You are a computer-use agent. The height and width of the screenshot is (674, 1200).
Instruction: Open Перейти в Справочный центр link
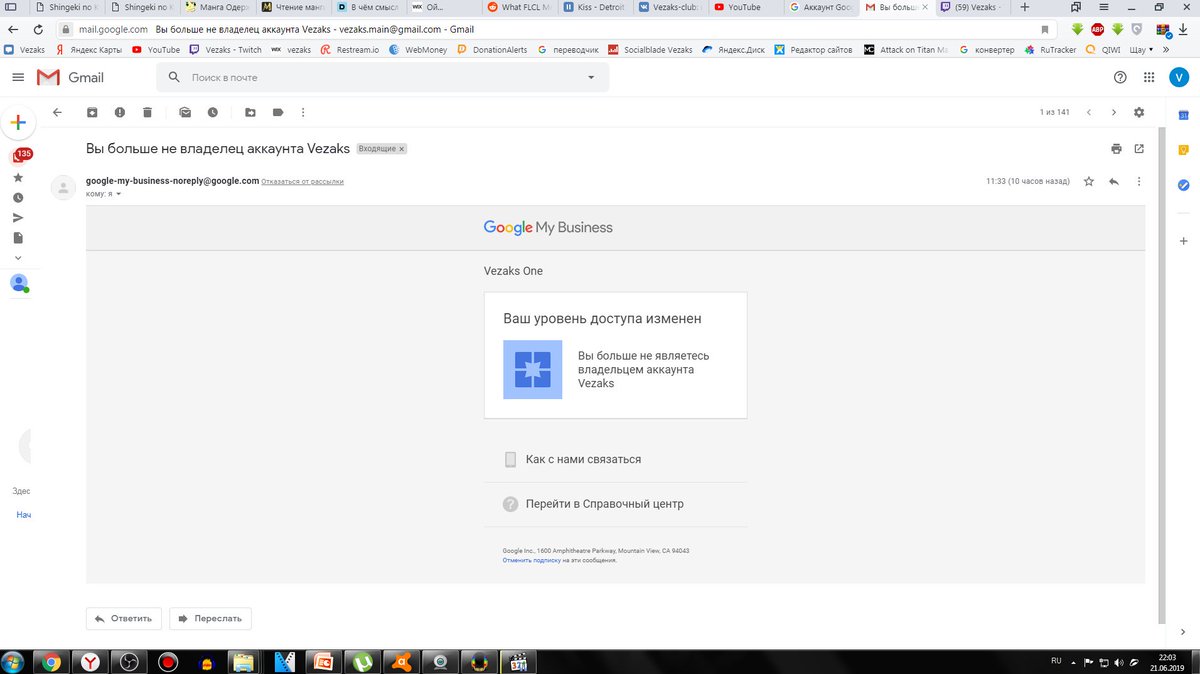click(x=605, y=504)
